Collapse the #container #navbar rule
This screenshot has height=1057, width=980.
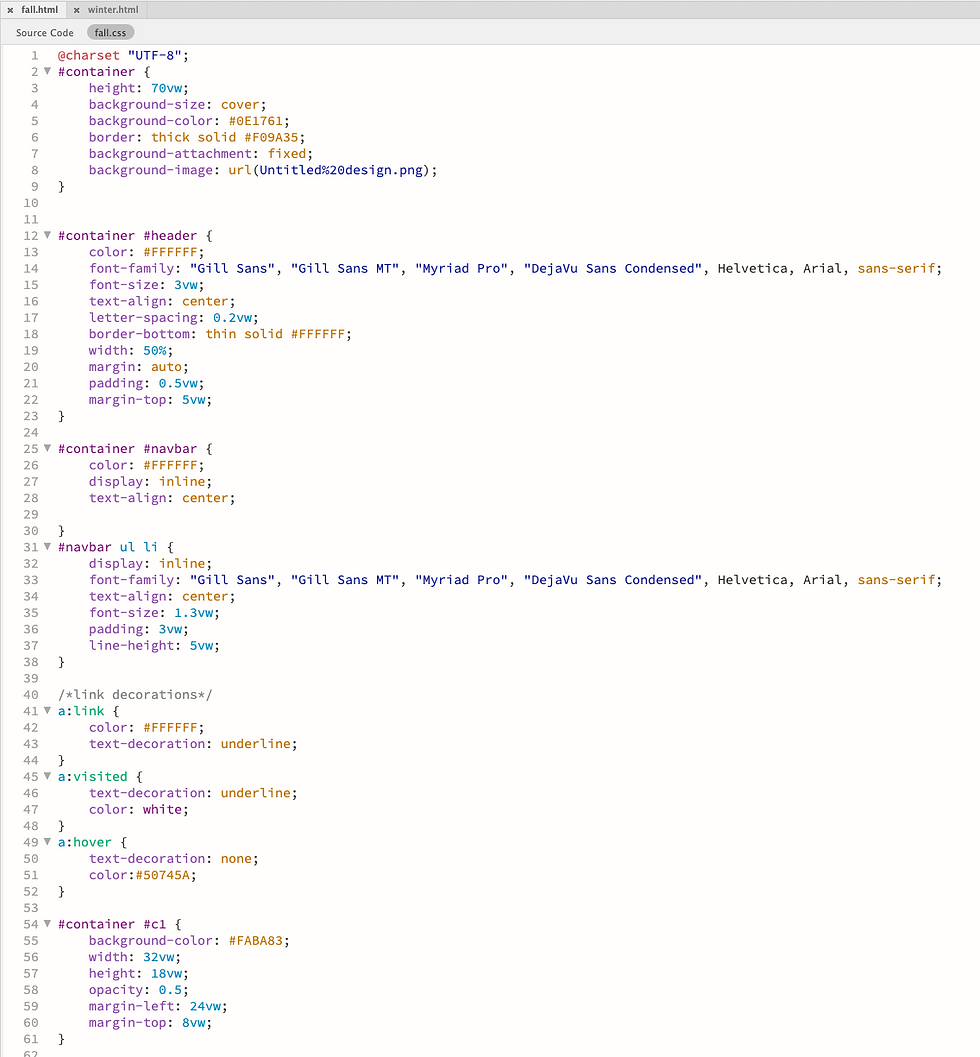point(47,448)
